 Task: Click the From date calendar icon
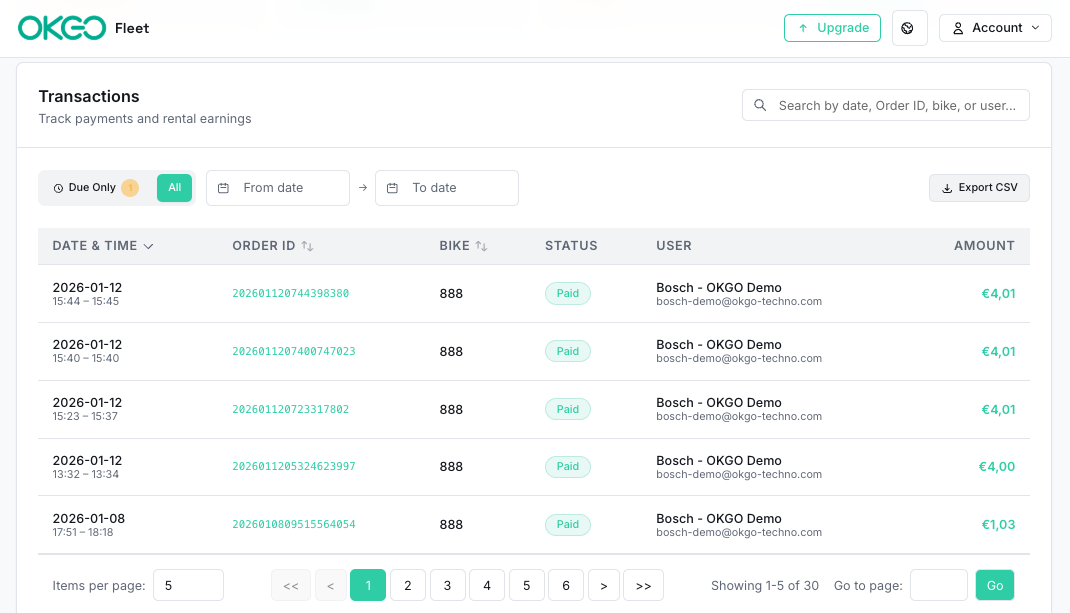(224, 188)
